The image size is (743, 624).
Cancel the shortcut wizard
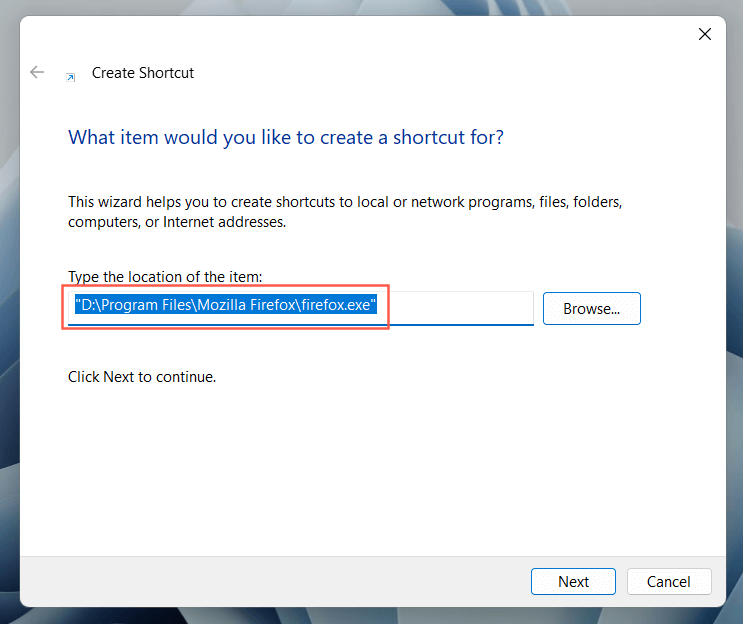pyautogui.click(x=669, y=581)
